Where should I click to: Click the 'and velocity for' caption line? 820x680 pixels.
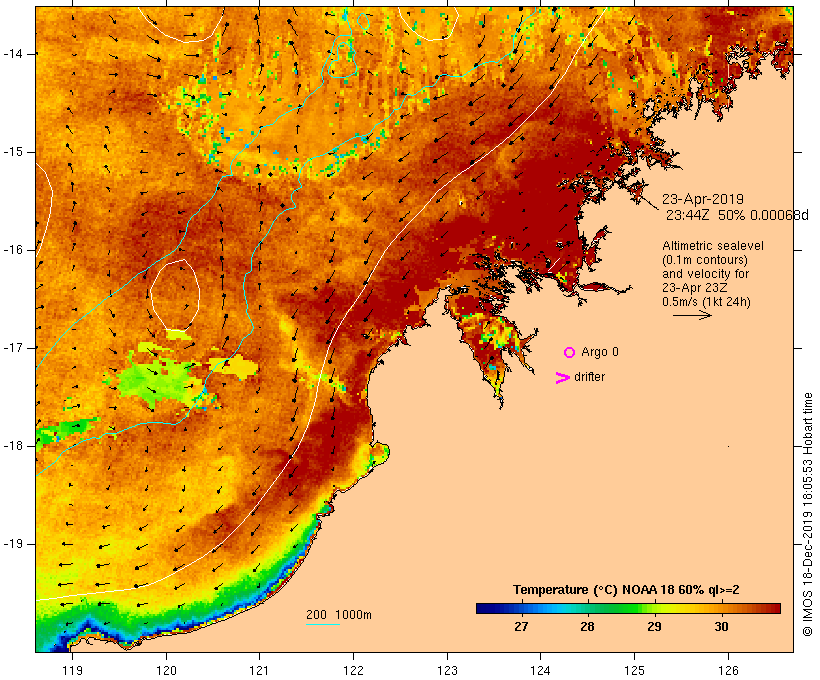coord(705,274)
